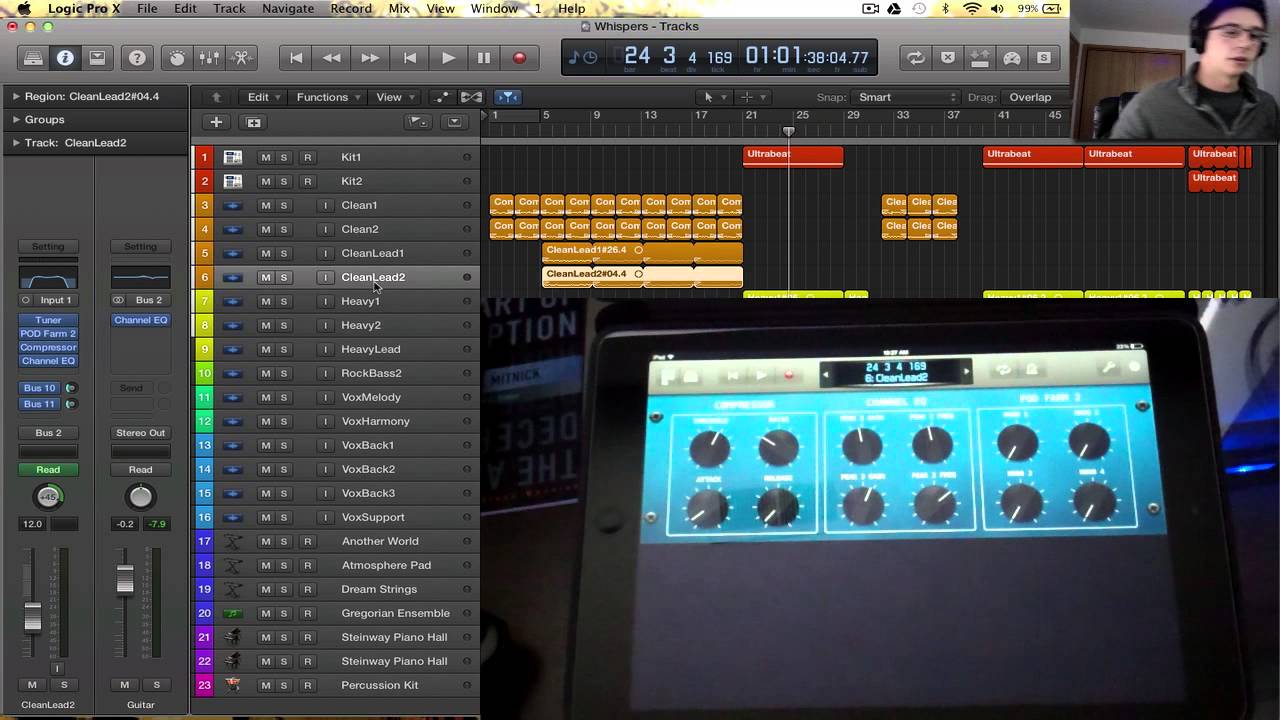The width and height of the screenshot is (1280, 720).
Task: Toggle the Catch playhead button
Action: pos(508,97)
